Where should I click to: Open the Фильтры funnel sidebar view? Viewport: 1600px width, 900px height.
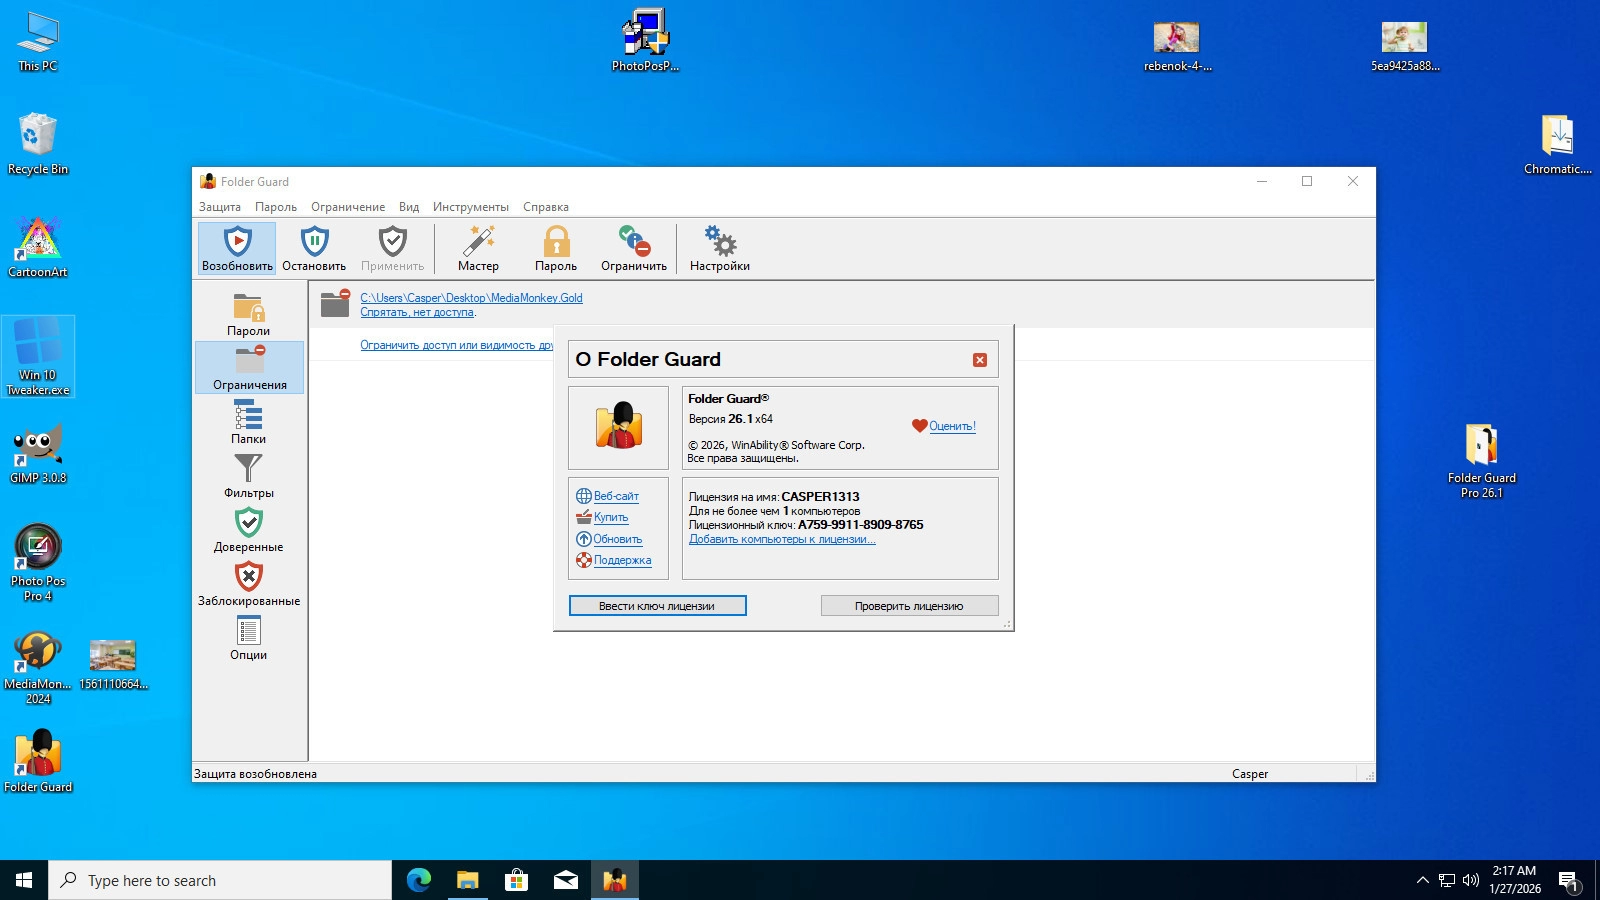click(248, 476)
